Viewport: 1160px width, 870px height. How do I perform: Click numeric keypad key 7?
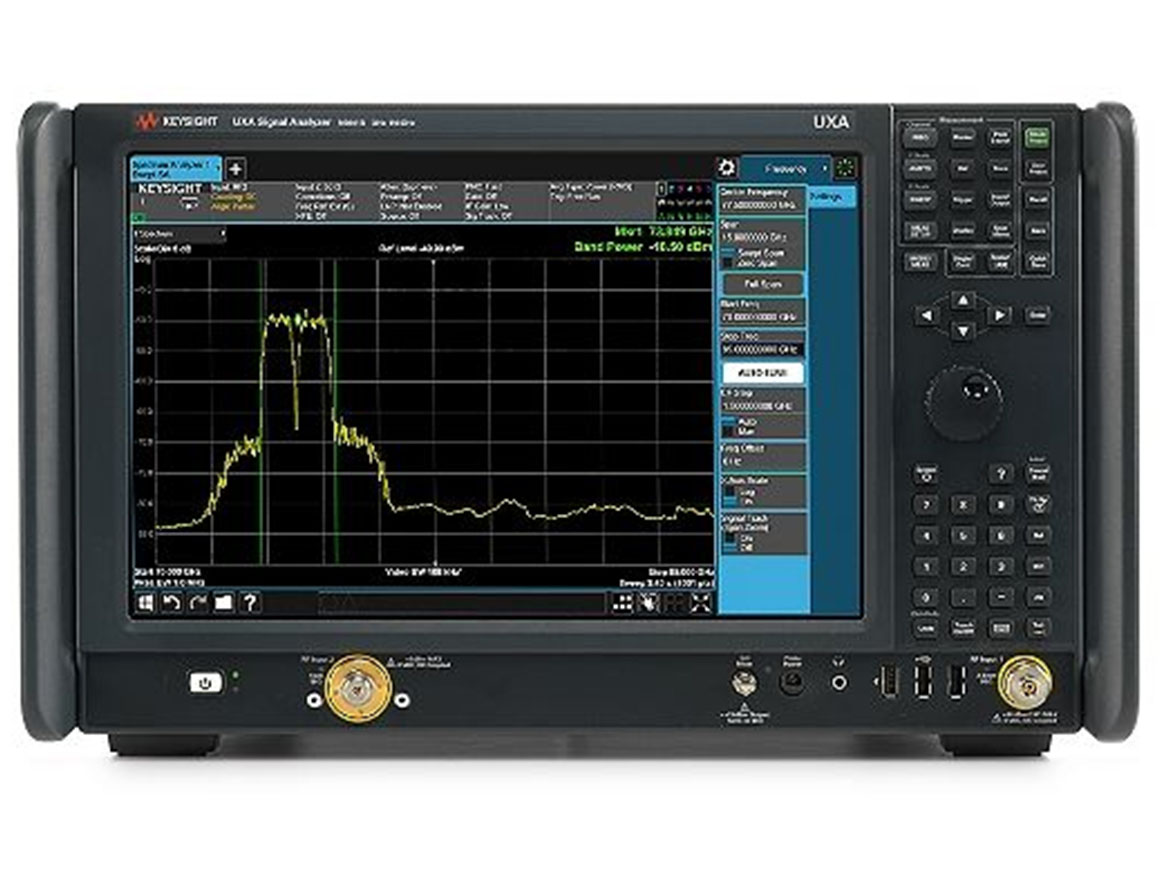(925, 505)
